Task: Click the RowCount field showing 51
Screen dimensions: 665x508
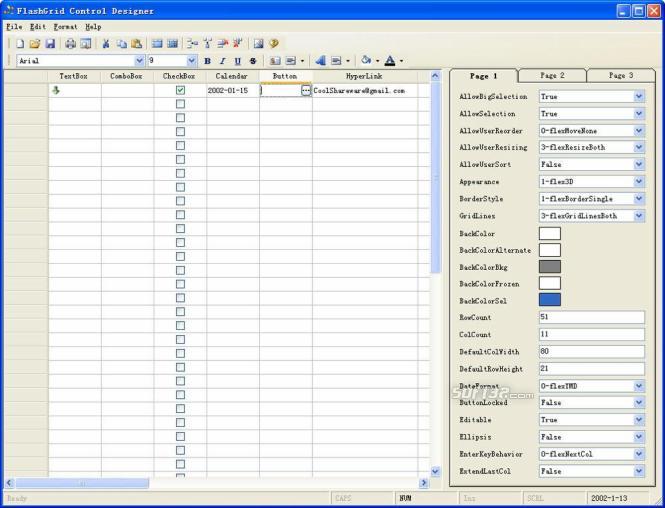Action: point(592,317)
